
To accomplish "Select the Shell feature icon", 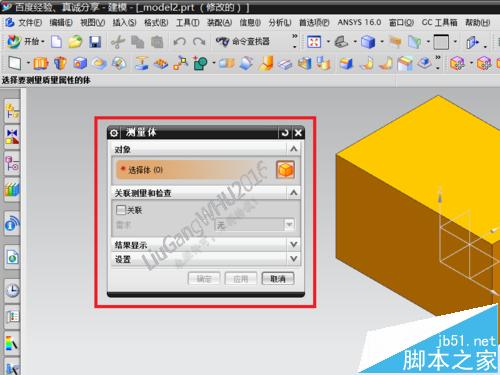I will click(304, 63).
